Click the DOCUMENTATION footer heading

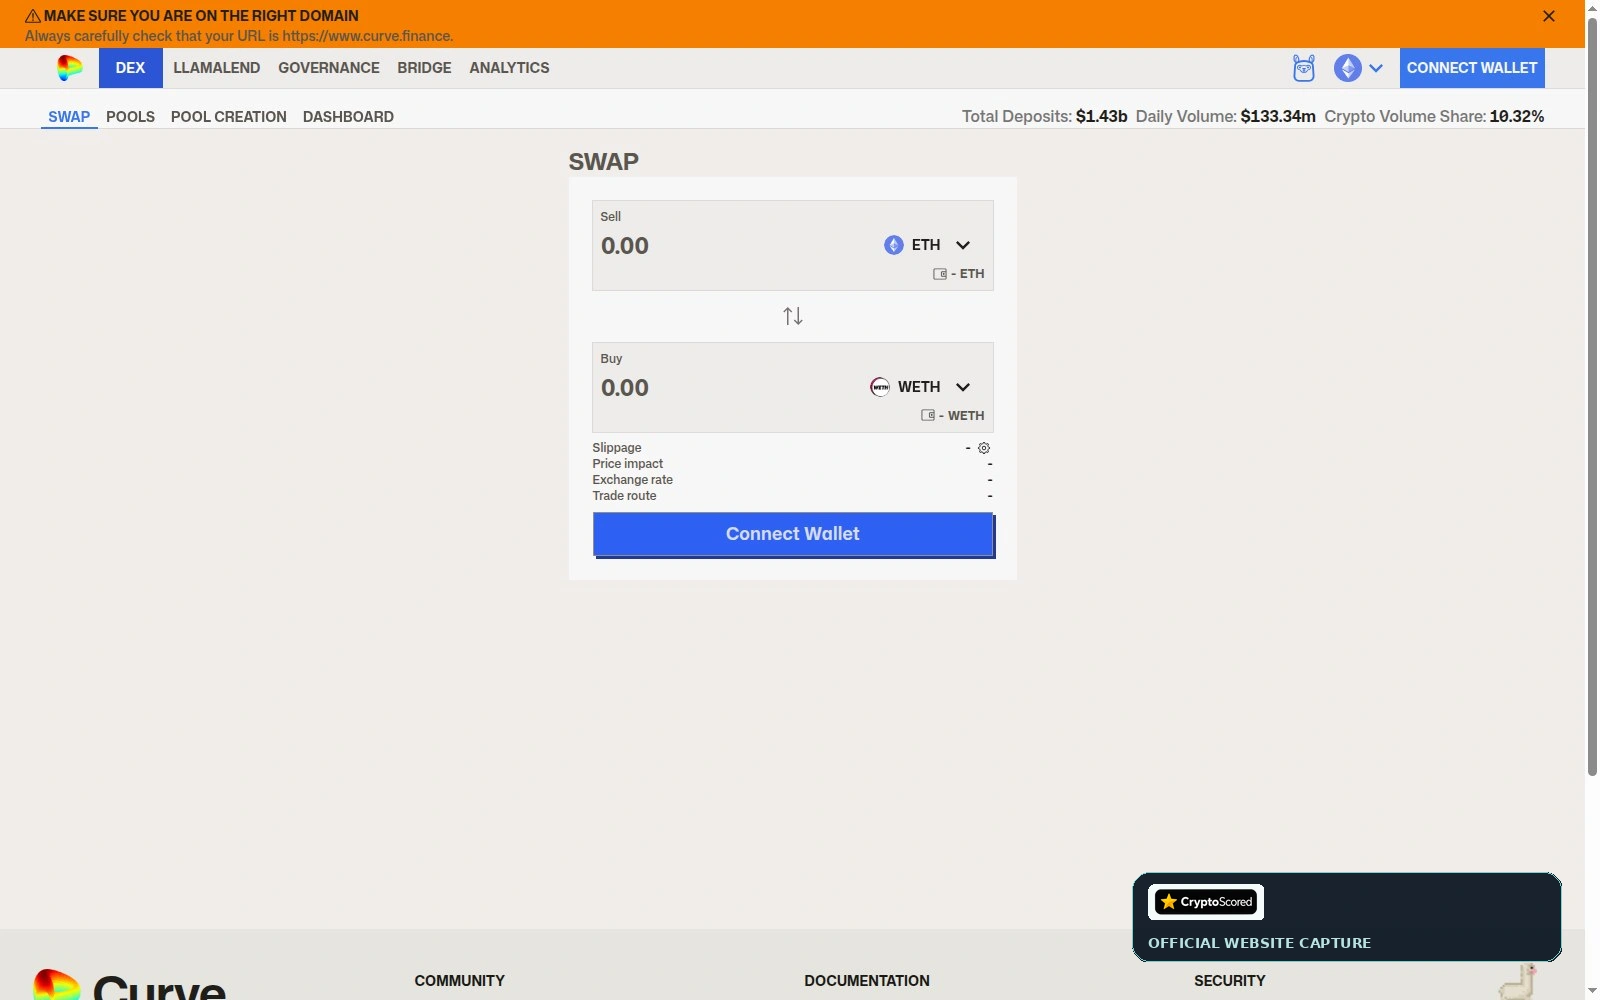pos(867,981)
